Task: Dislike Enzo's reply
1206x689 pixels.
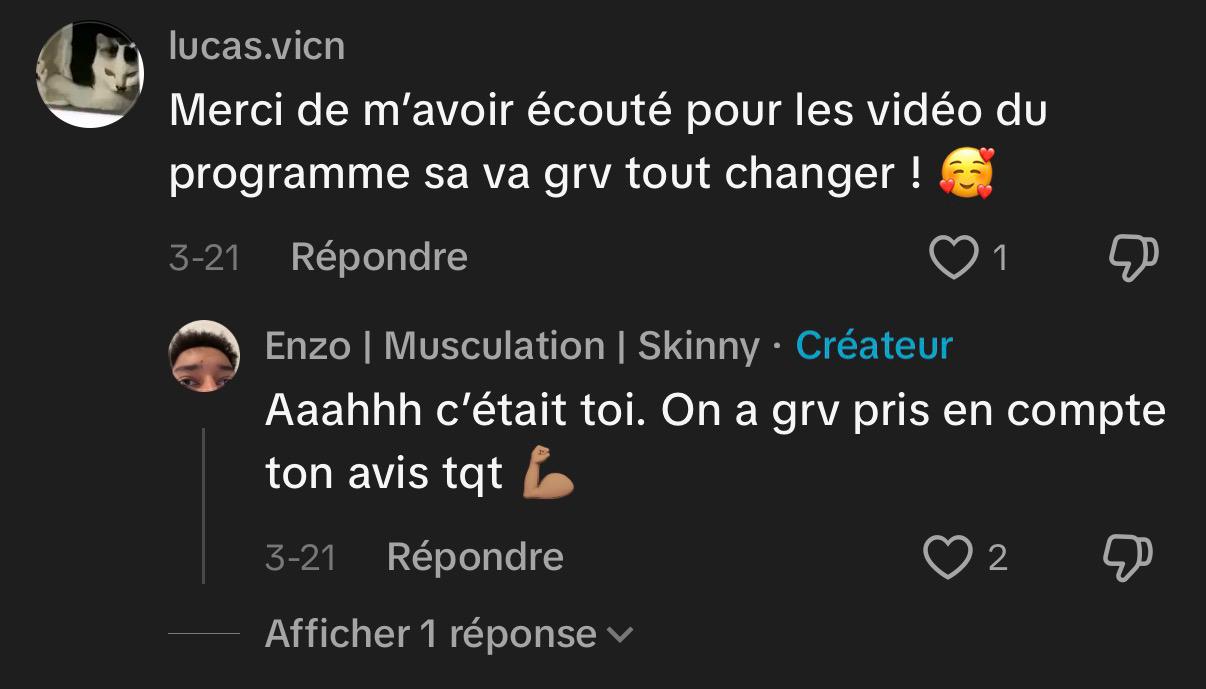Action: pyautogui.click(x=1129, y=558)
